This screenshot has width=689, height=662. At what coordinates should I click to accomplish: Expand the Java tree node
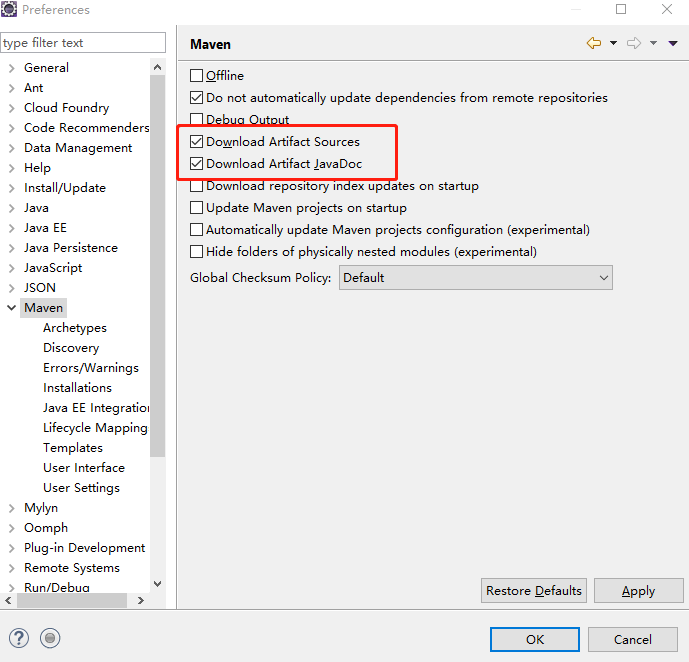pos(12,208)
